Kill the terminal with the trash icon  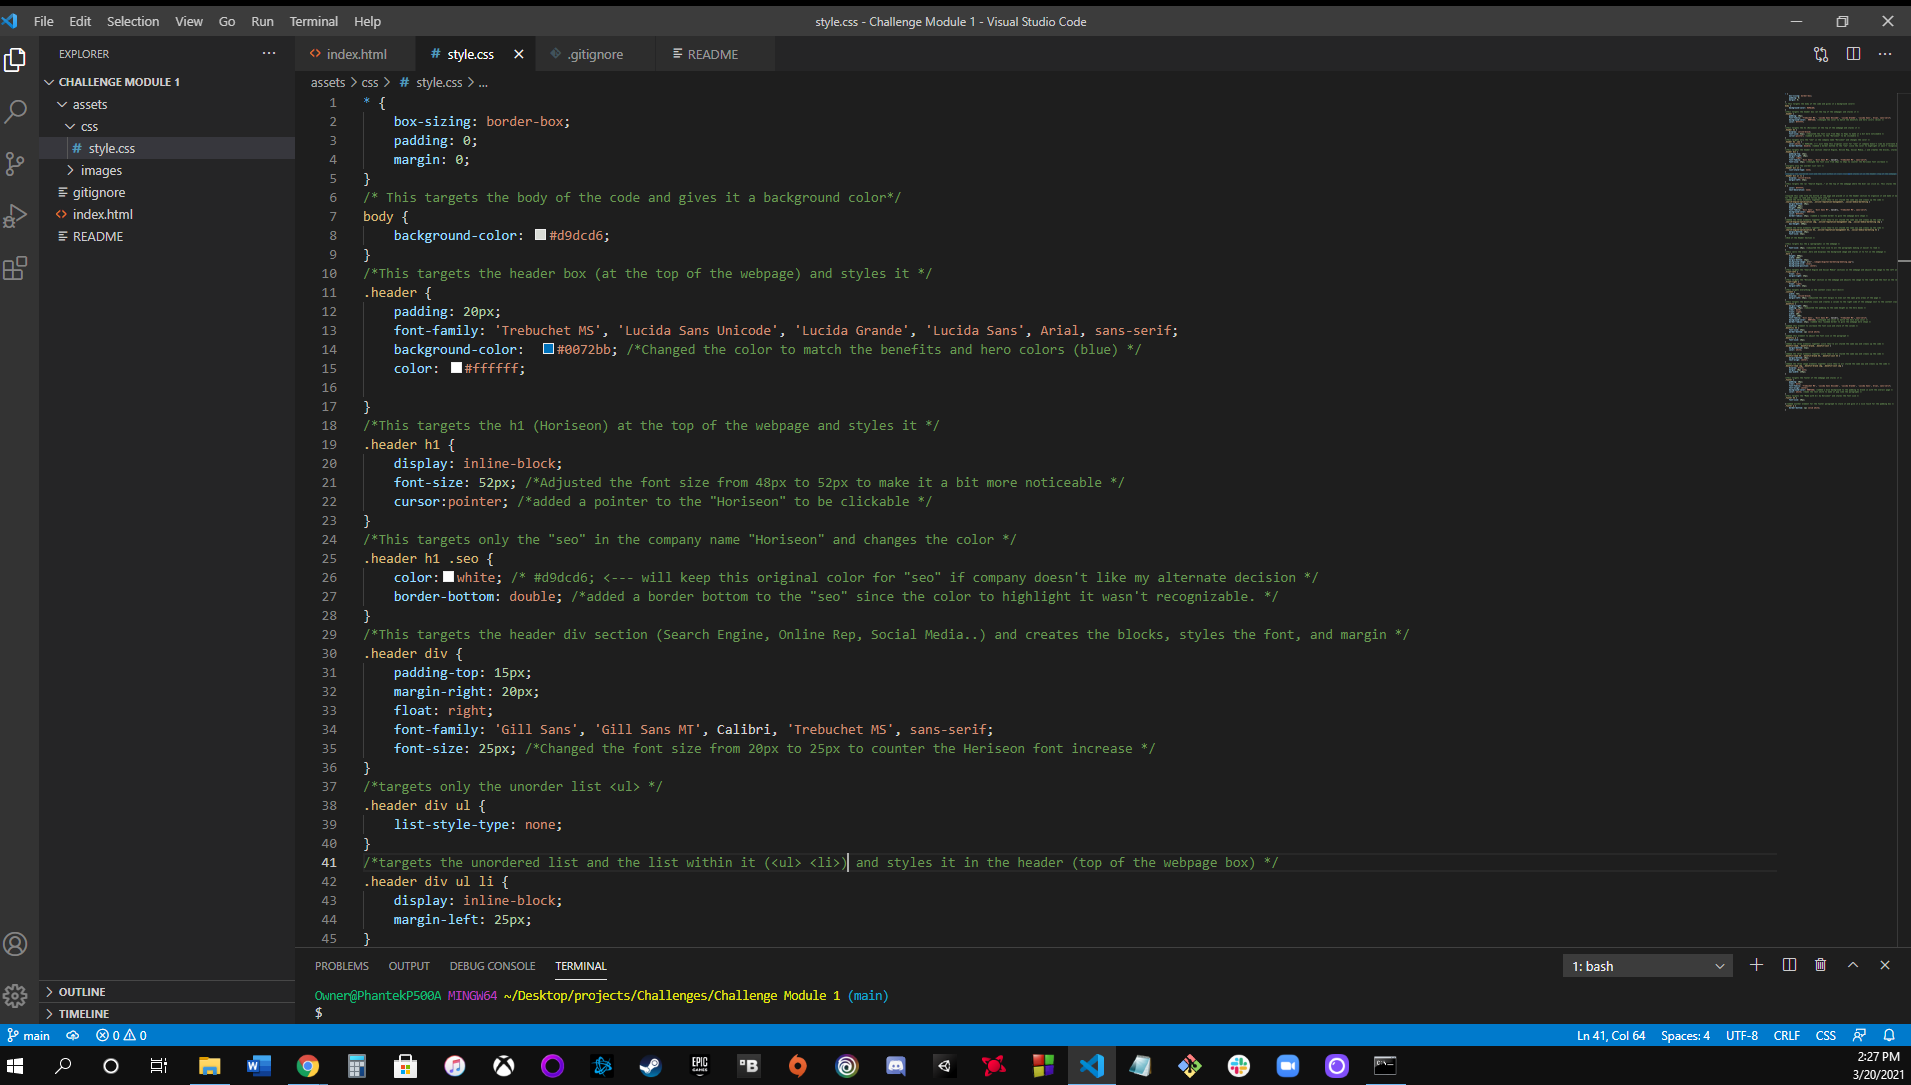[1820, 965]
